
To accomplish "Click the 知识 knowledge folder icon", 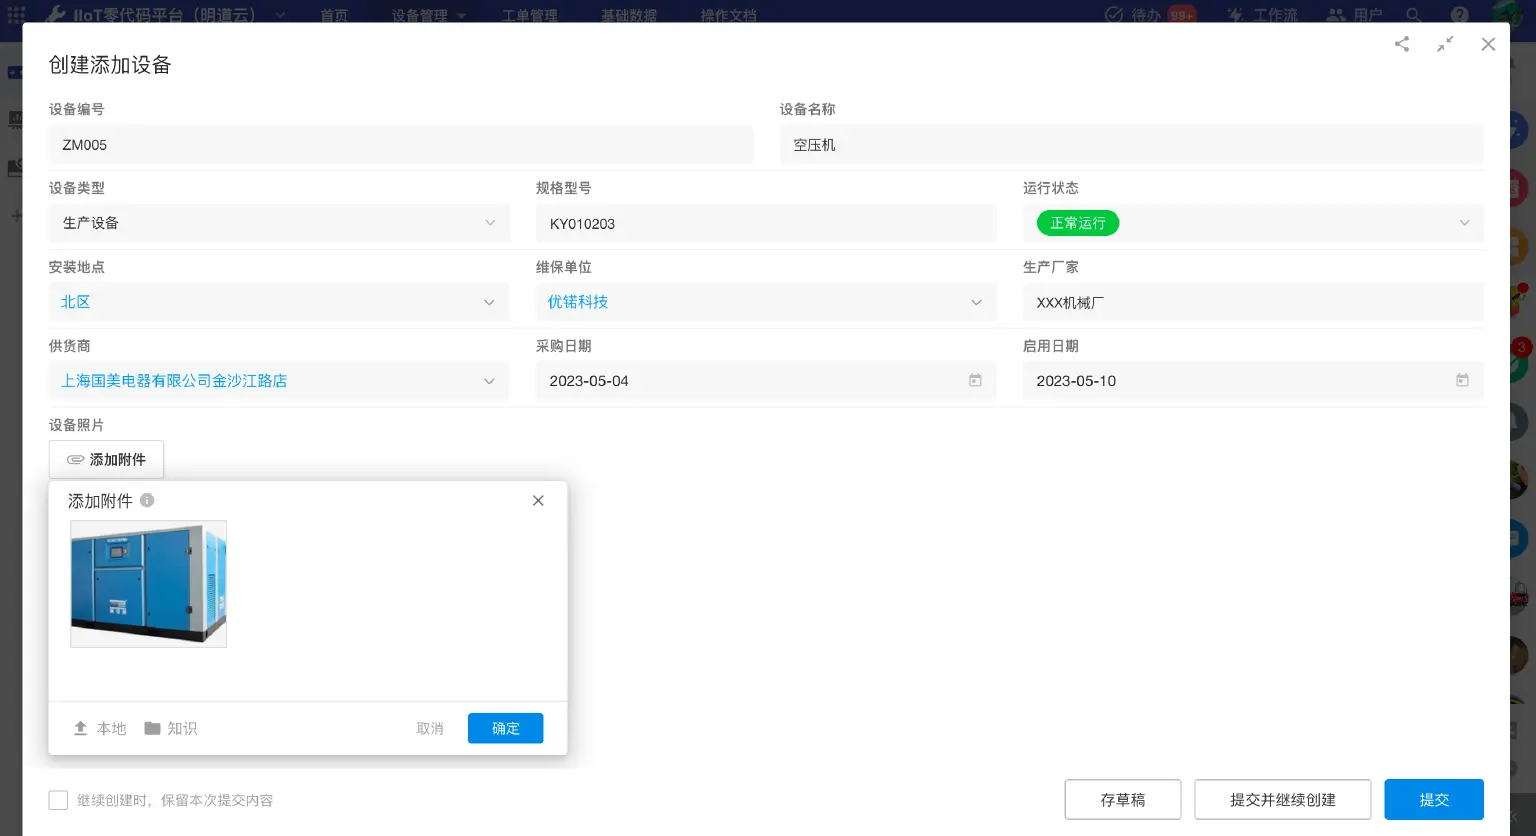I will pos(152,728).
